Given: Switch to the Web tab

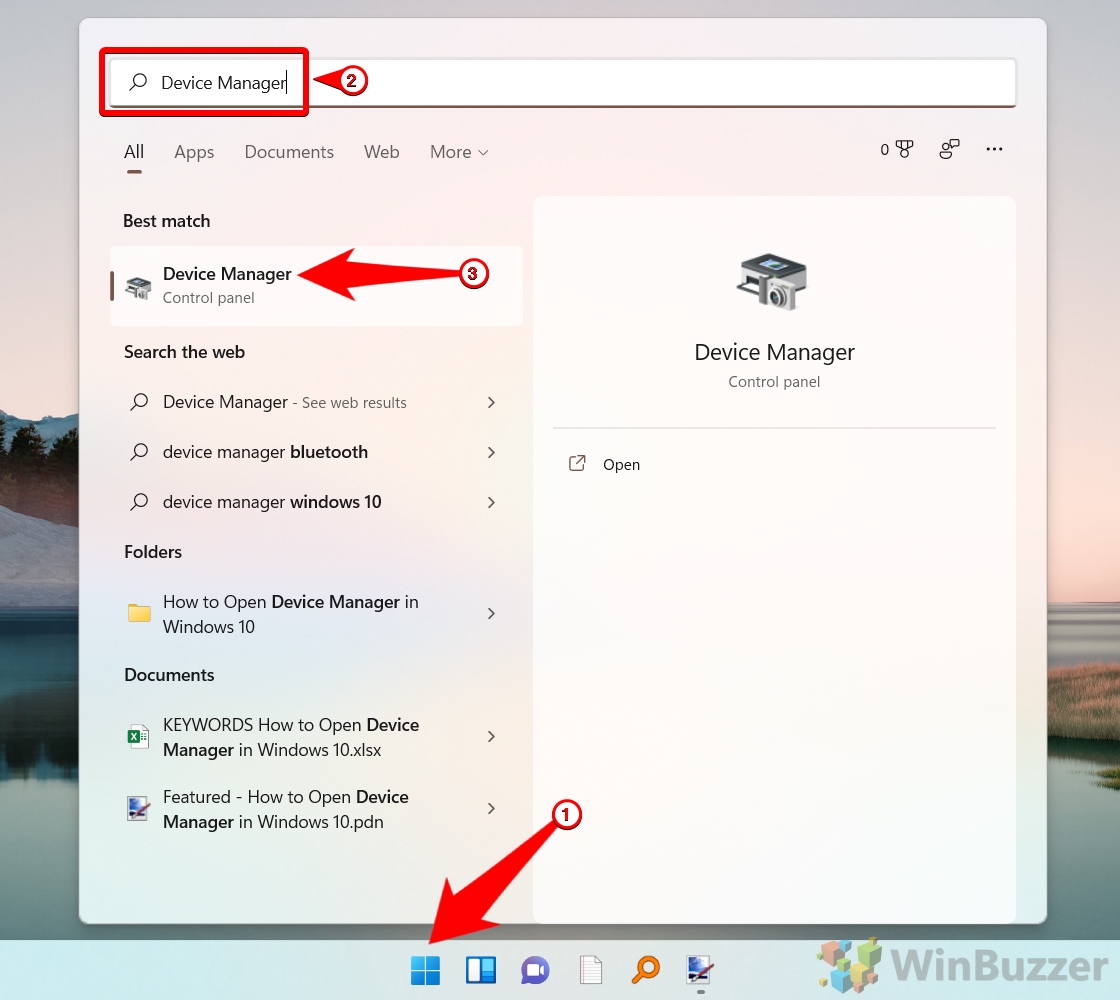Looking at the screenshot, I should [381, 152].
